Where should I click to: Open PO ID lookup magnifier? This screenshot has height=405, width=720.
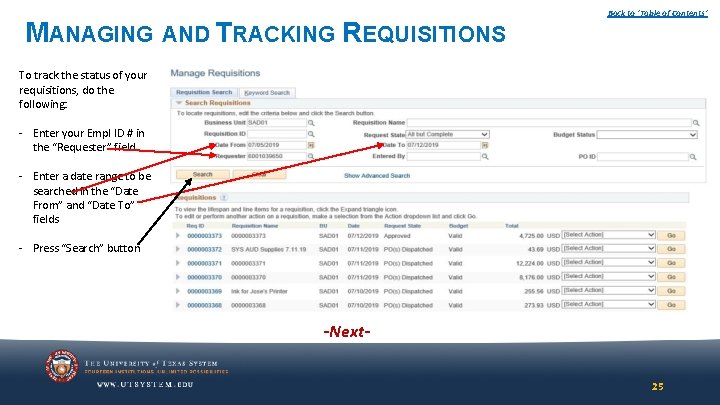click(x=693, y=157)
